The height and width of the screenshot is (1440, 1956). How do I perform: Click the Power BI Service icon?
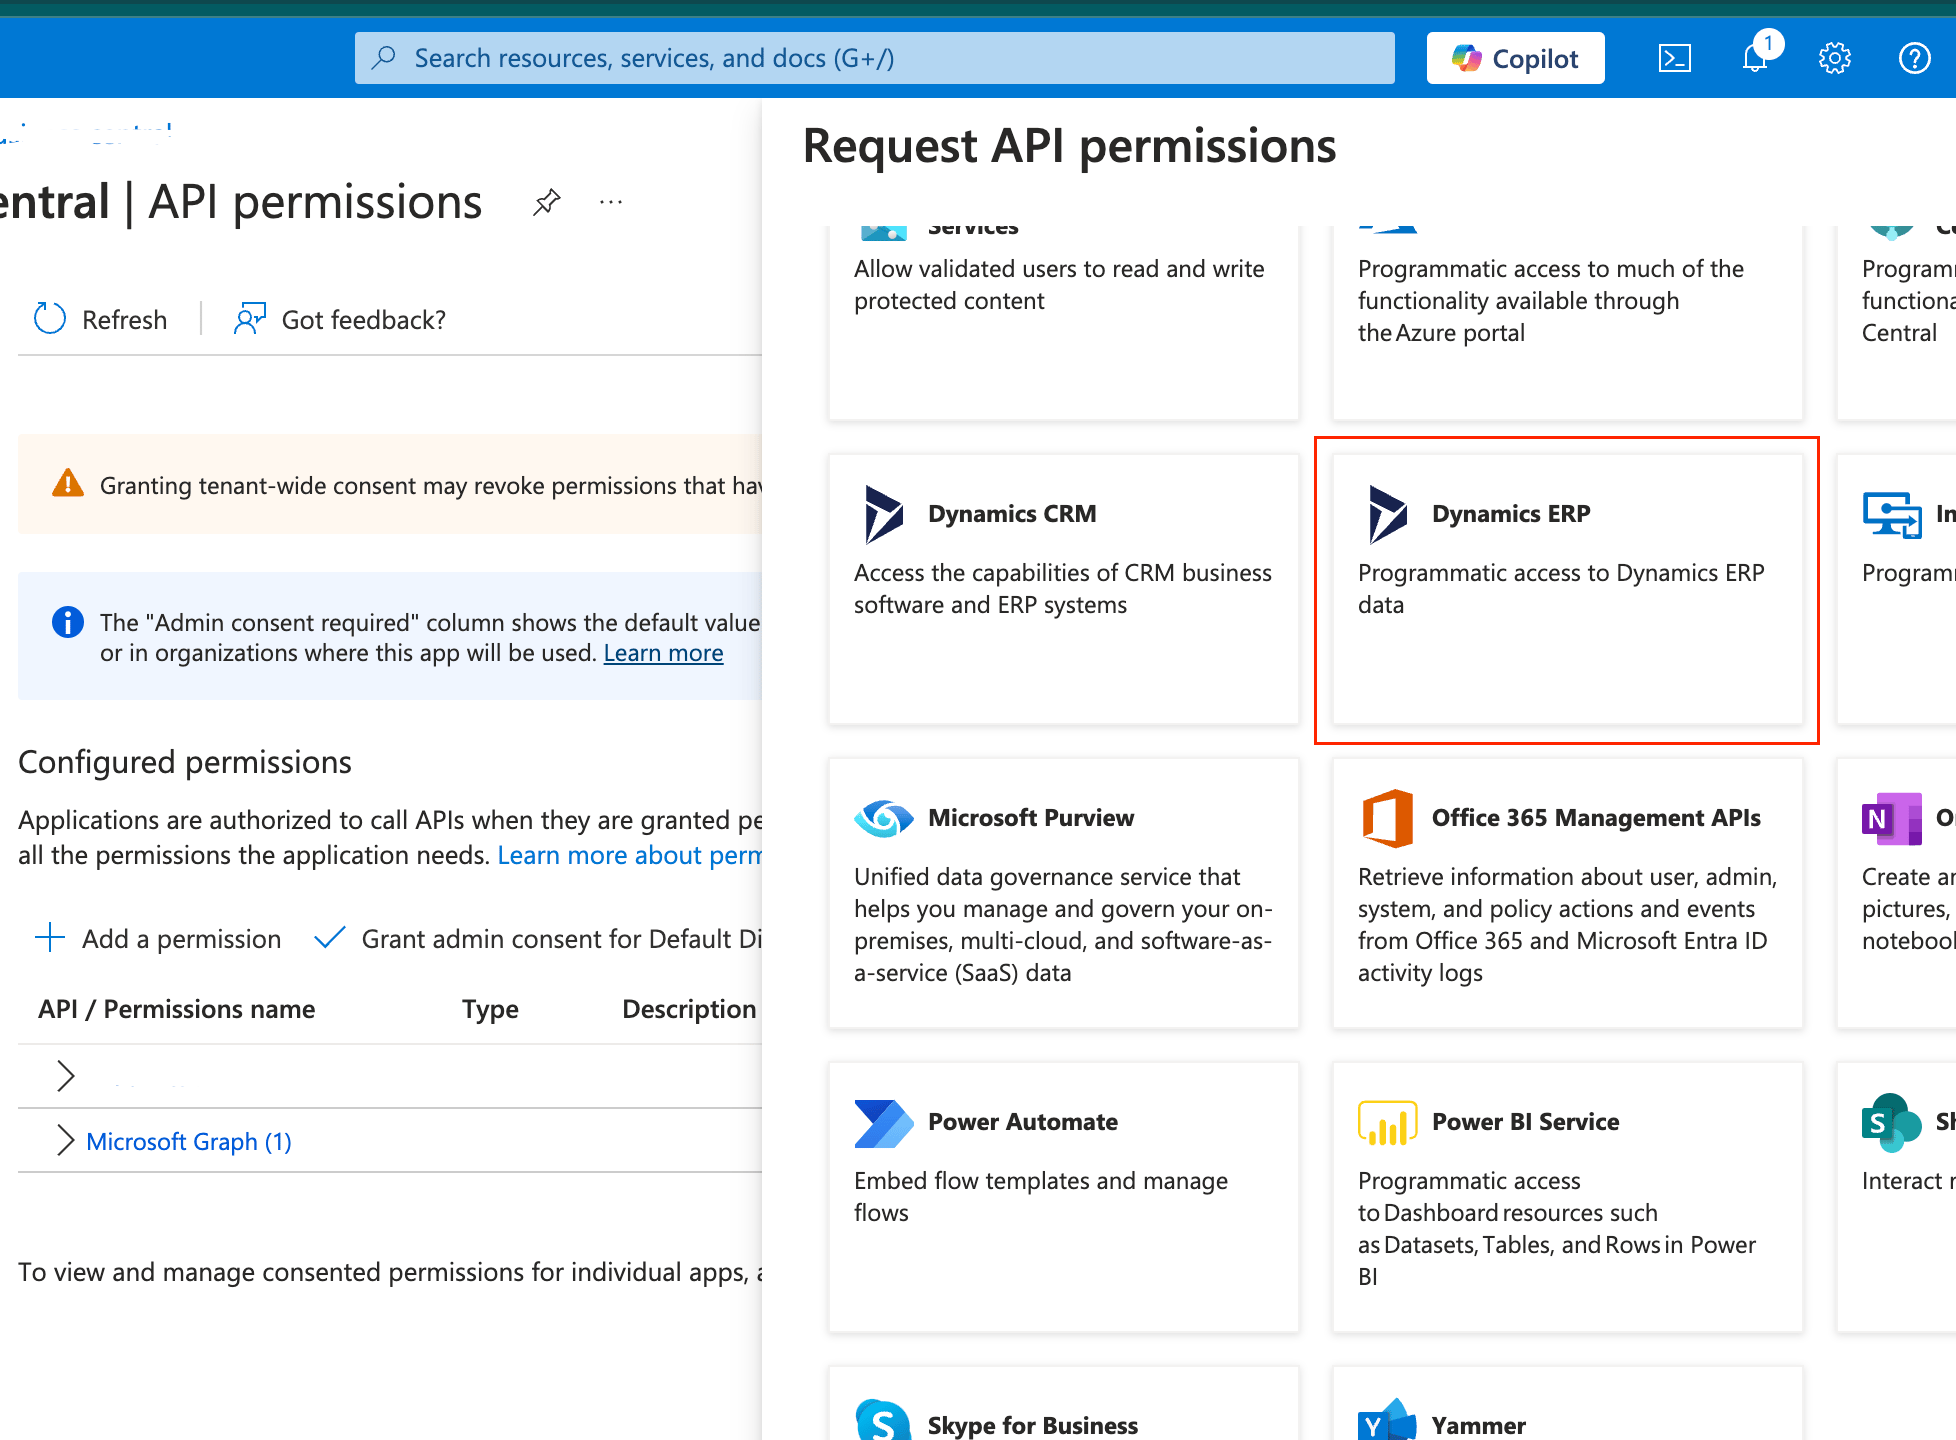click(x=1388, y=1123)
